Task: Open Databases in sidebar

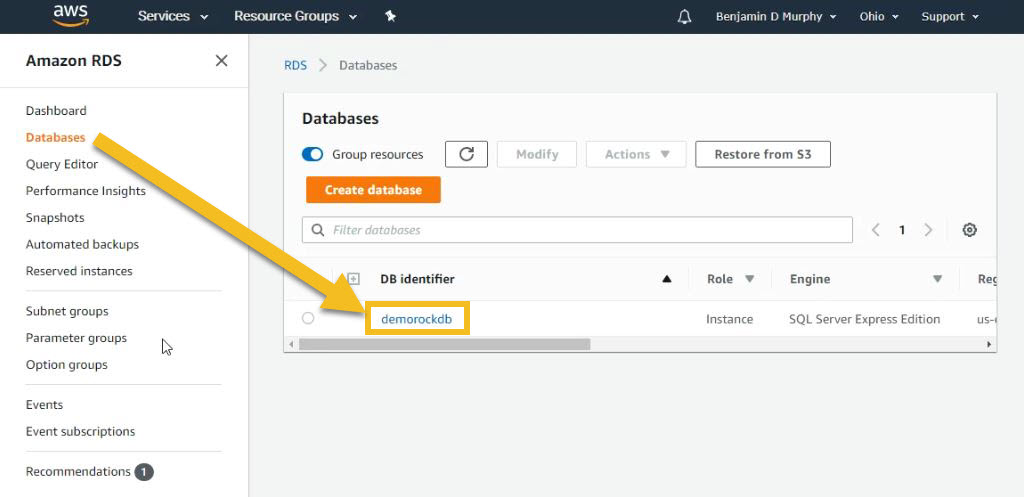Action: point(56,138)
